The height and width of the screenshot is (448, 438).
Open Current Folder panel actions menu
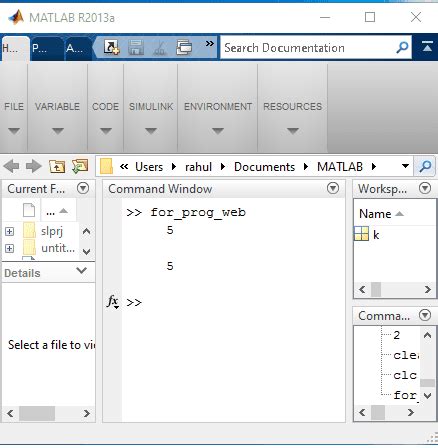[x=83, y=188]
